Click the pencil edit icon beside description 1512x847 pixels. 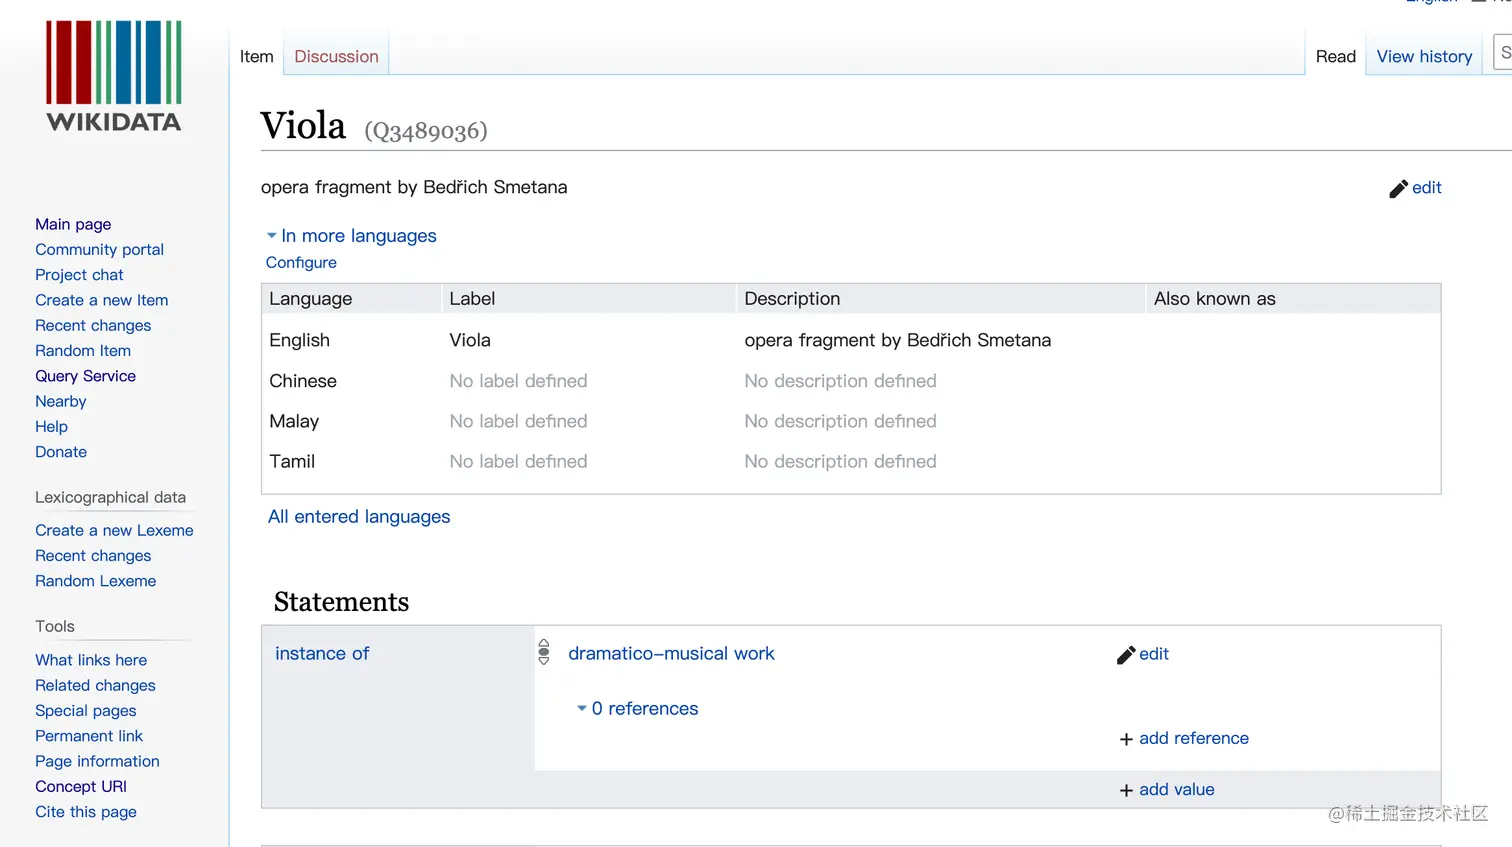[x=1398, y=189]
